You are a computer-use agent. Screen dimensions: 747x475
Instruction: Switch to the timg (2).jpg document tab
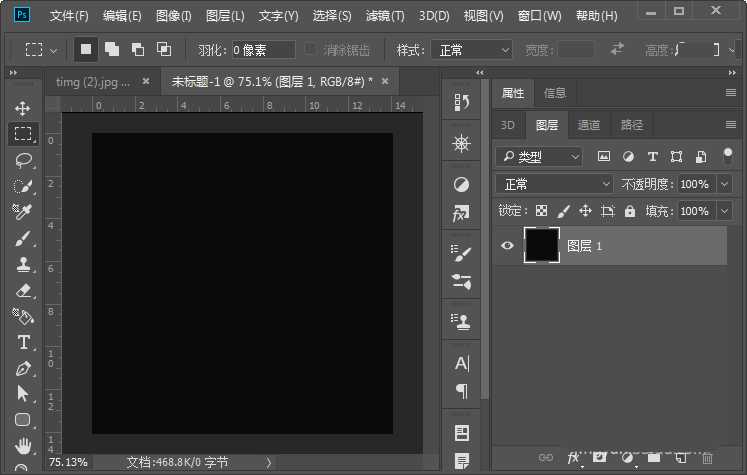pos(93,81)
